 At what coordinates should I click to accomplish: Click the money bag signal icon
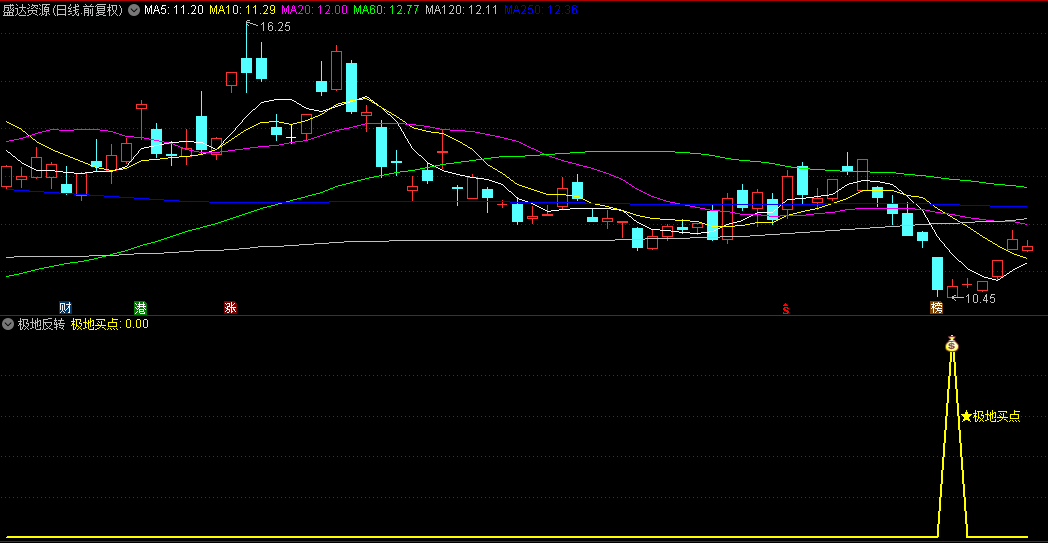click(x=952, y=344)
